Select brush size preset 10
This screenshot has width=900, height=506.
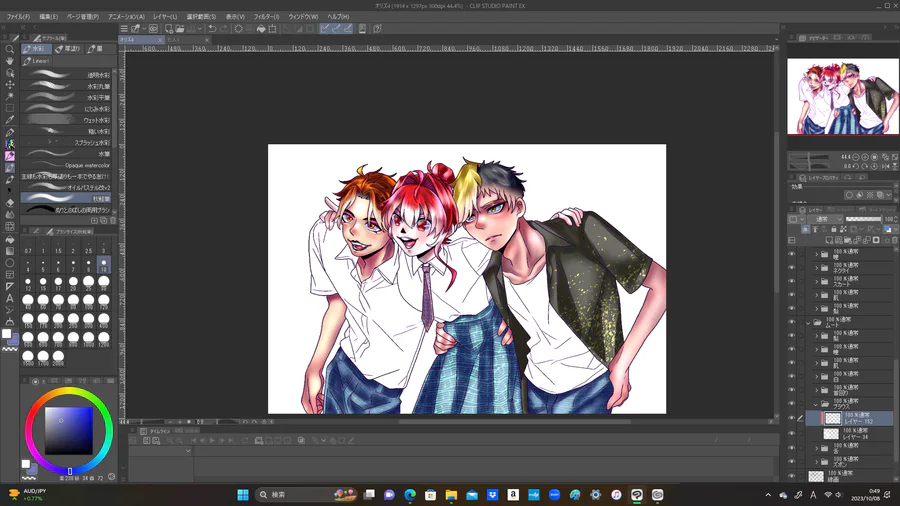pos(104,265)
